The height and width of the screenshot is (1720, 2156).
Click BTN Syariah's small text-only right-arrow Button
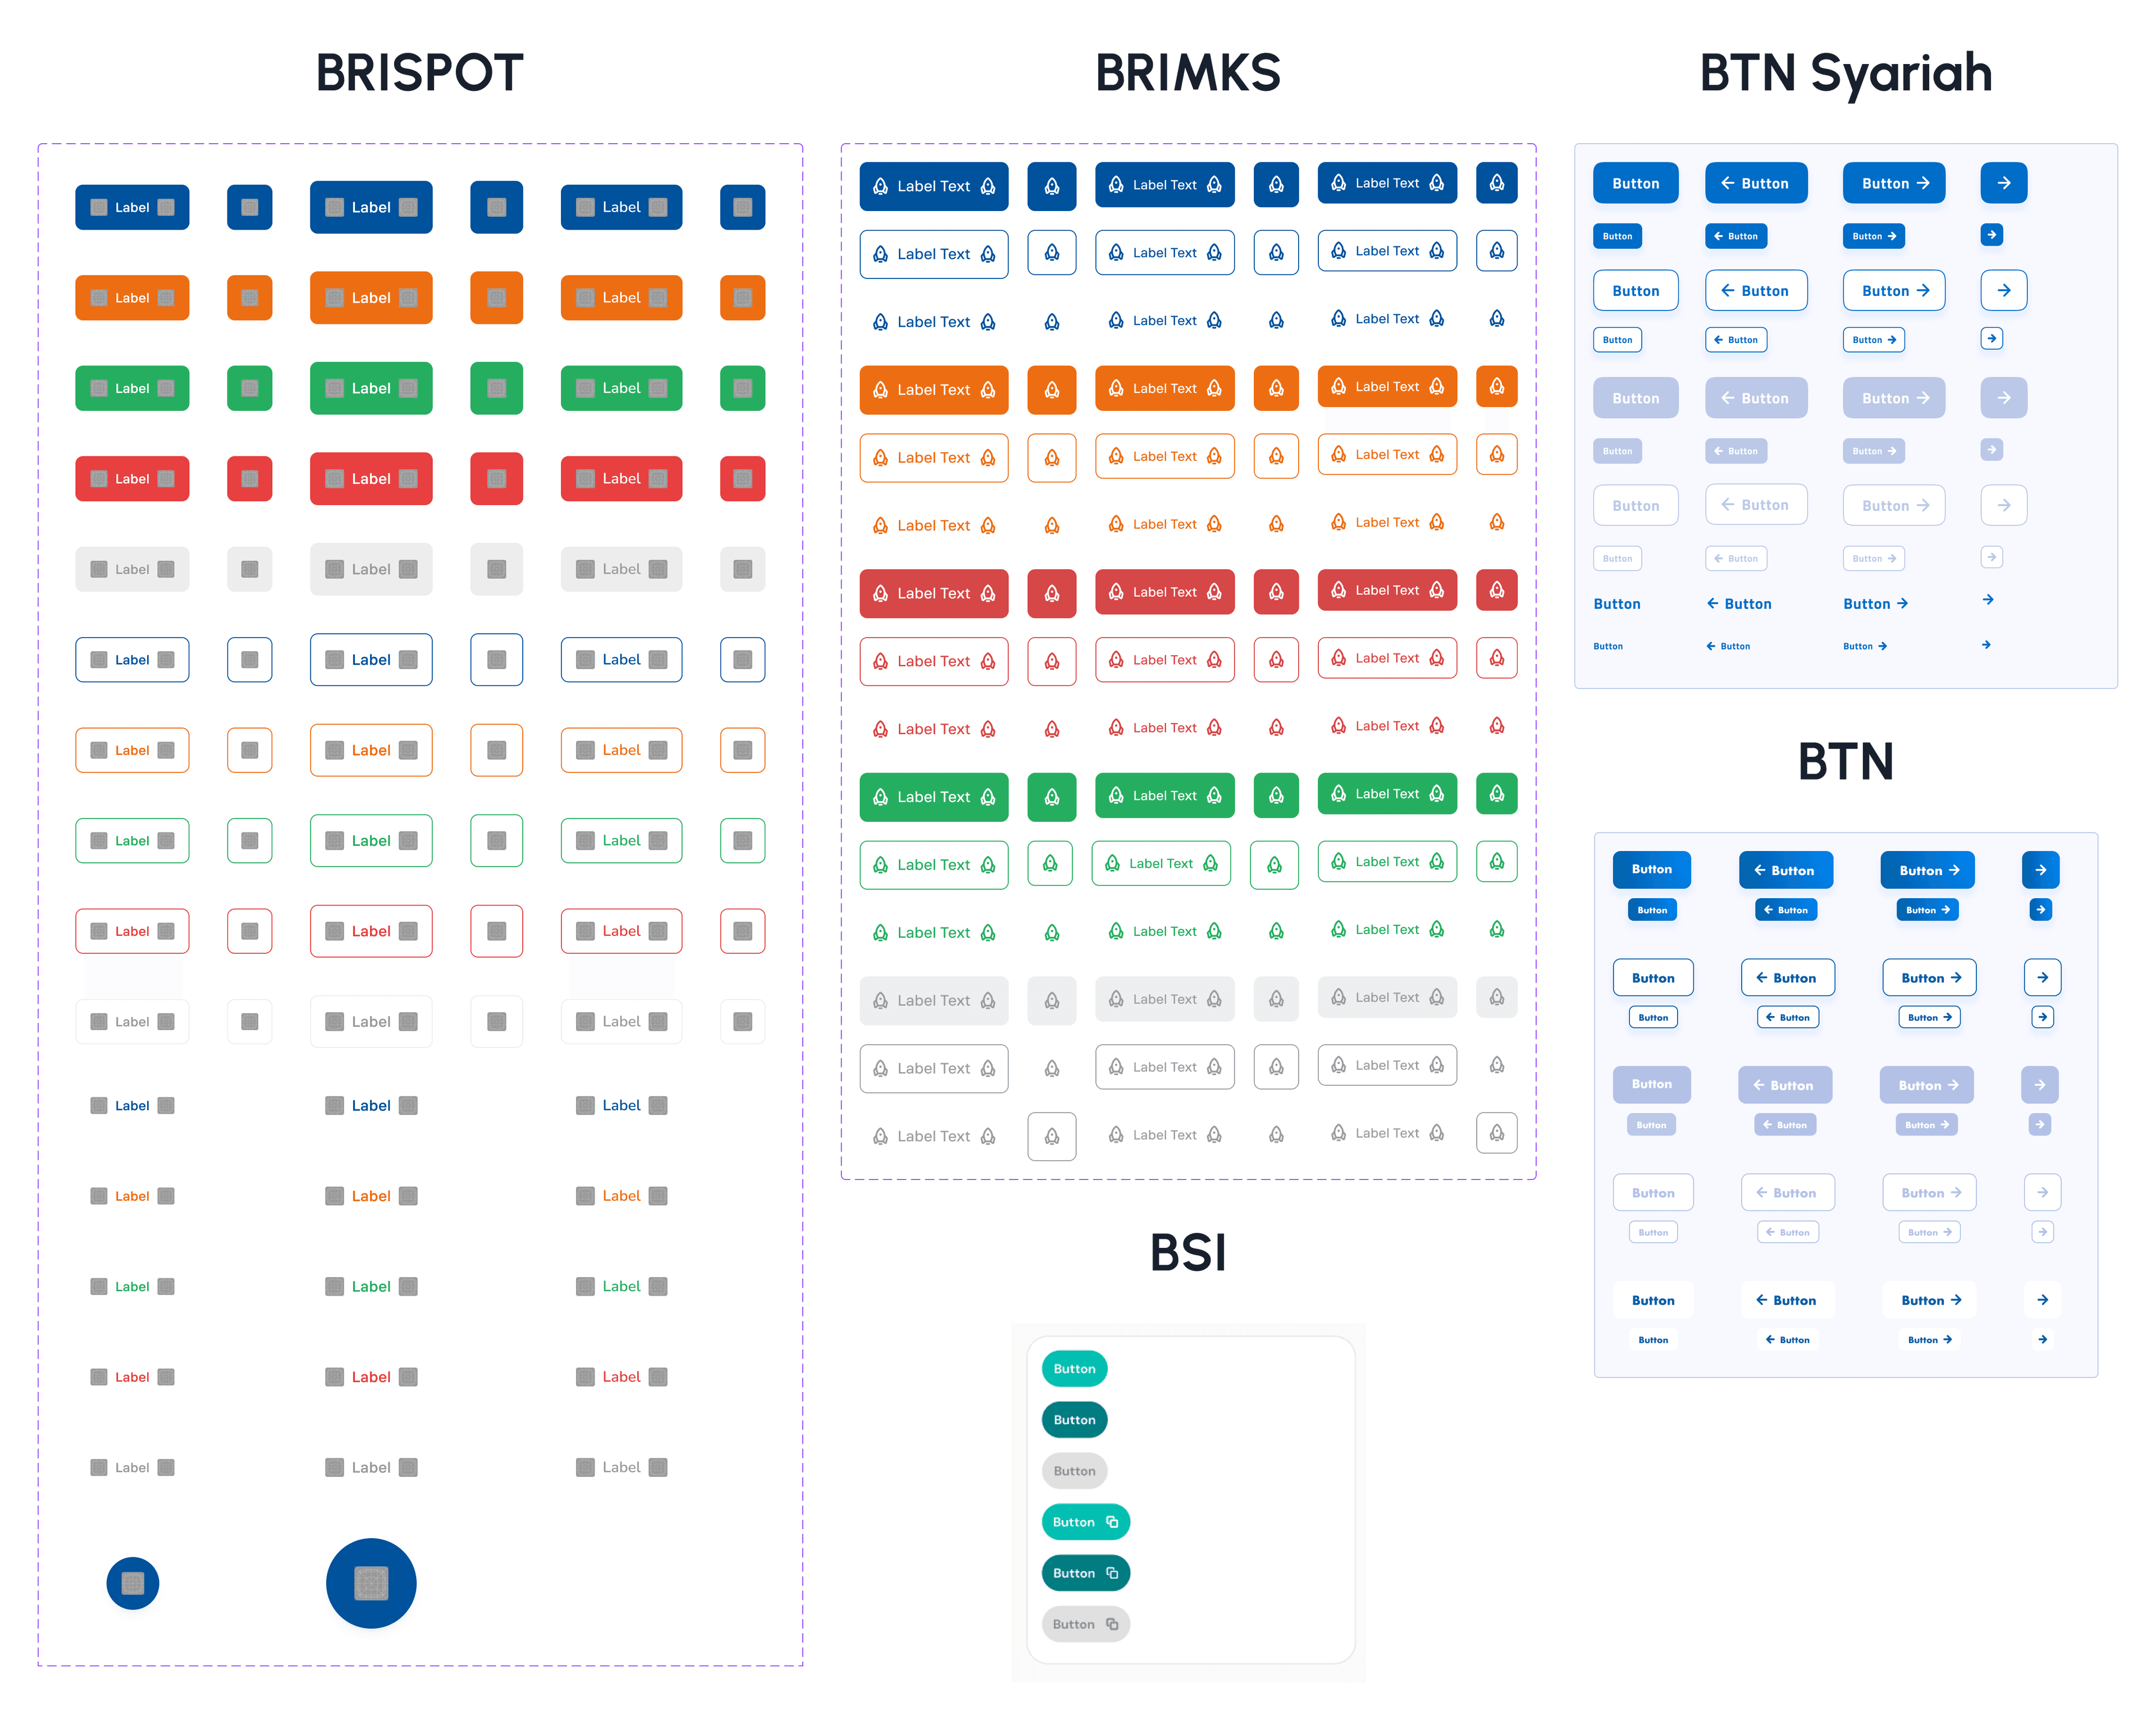click(x=1865, y=646)
